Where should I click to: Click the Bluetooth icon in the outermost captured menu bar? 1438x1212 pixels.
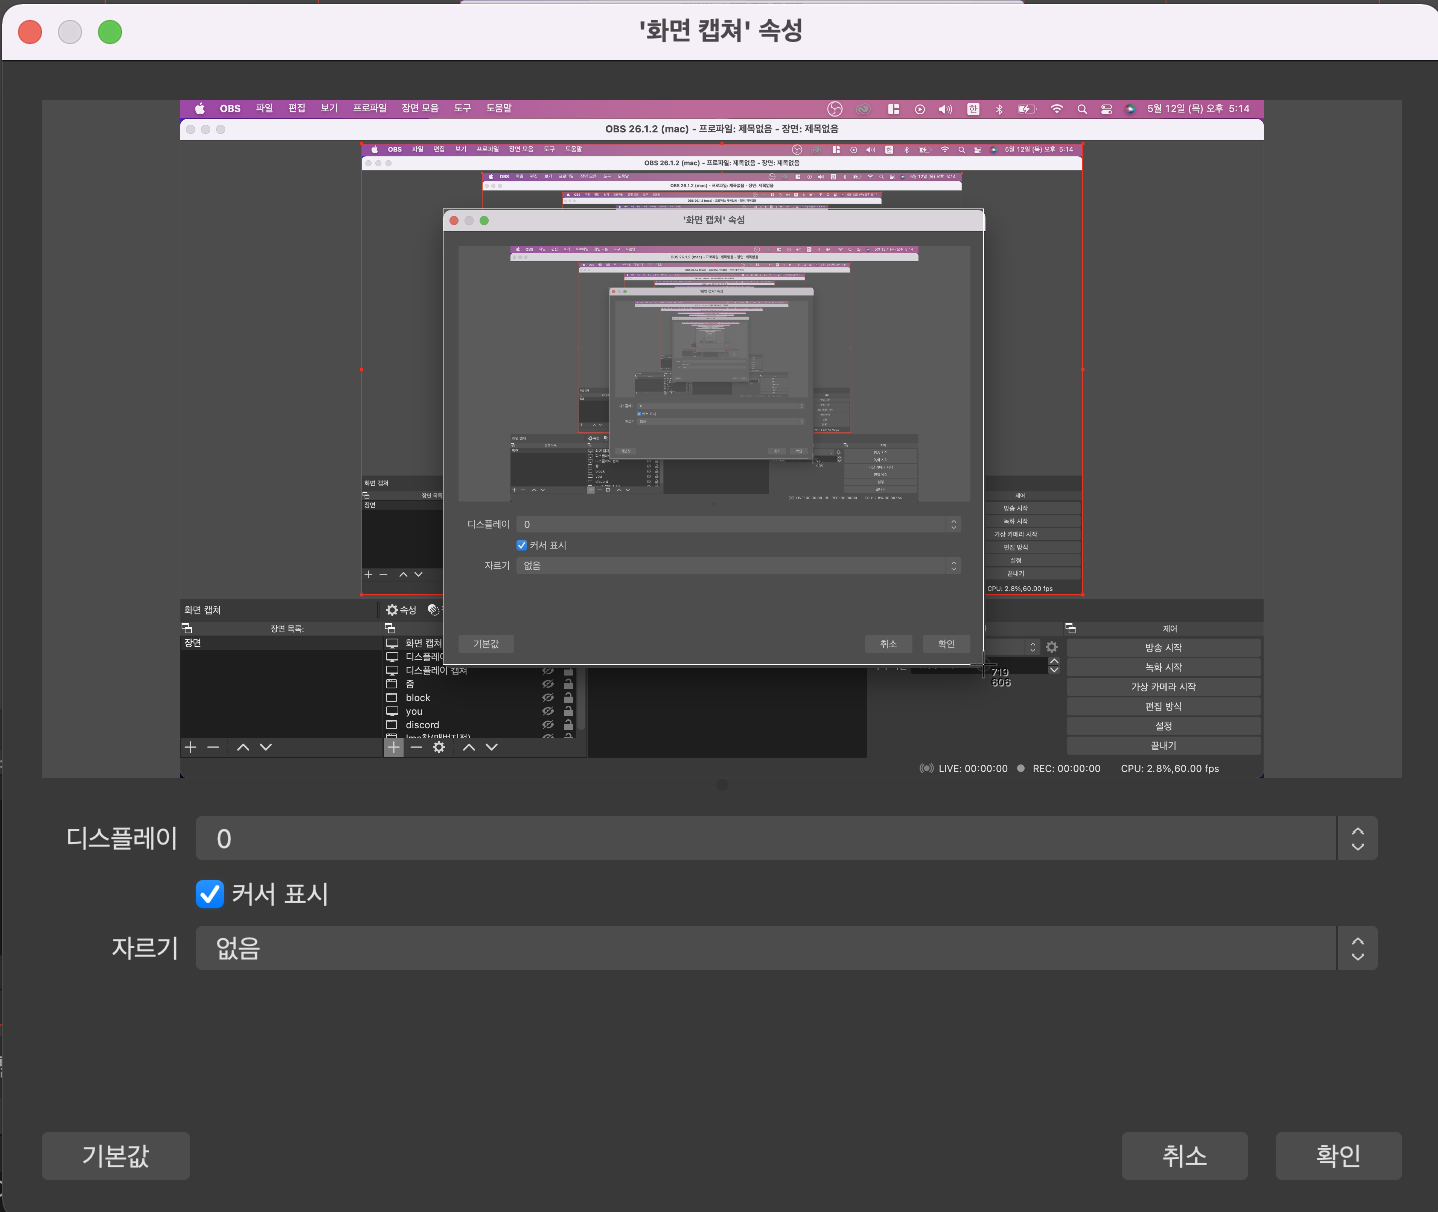(999, 109)
